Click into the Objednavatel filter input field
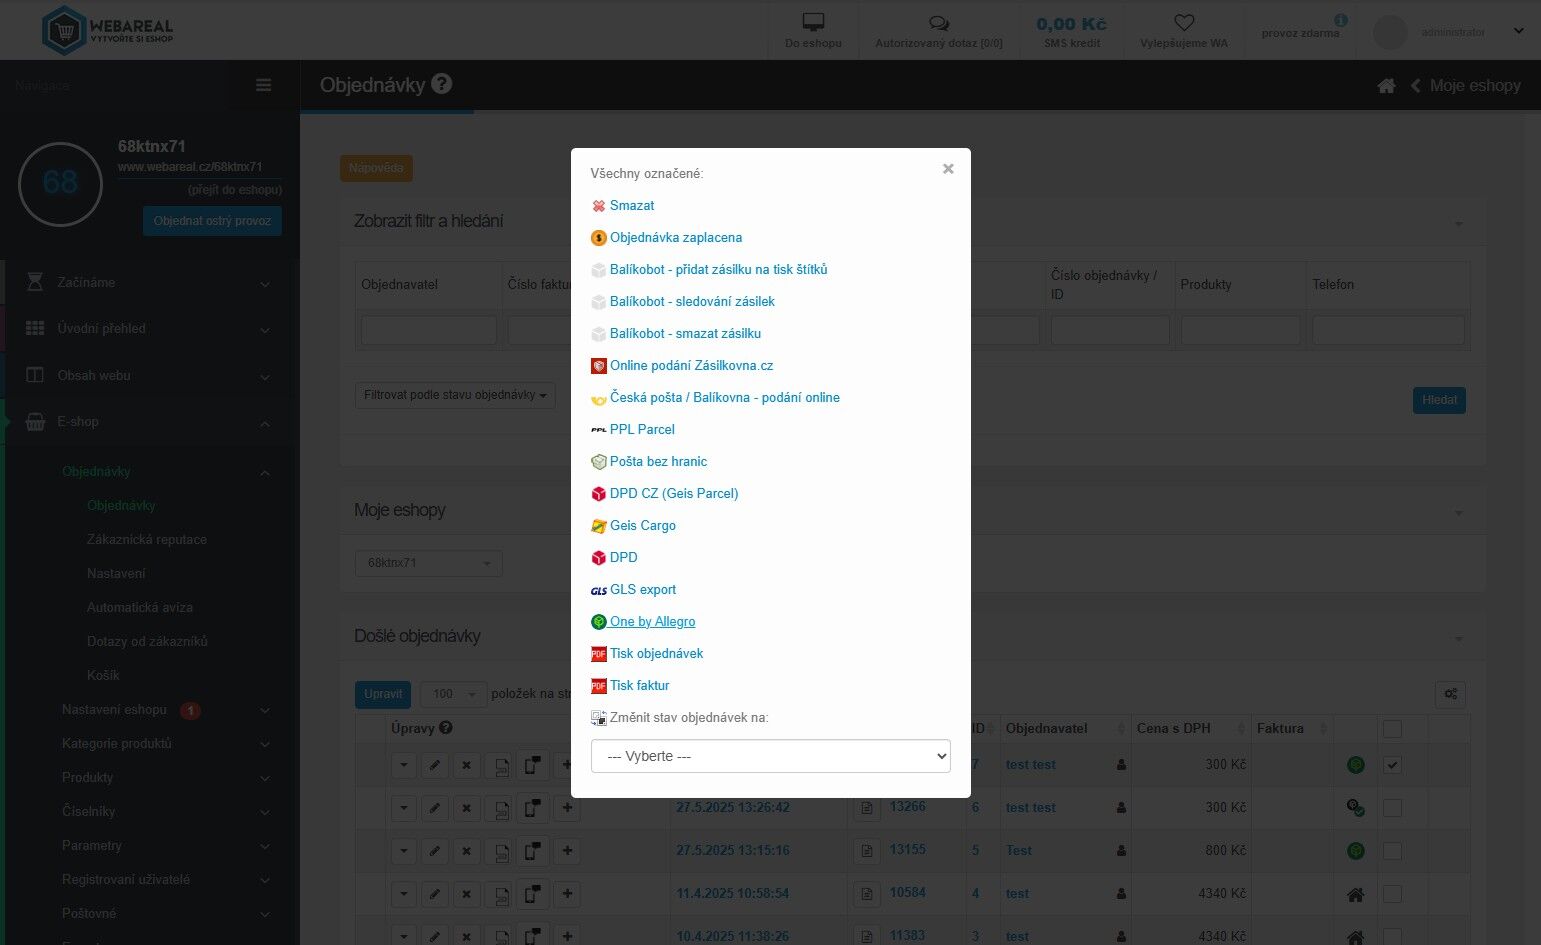Image resolution: width=1541 pixels, height=945 pixels. [429, 330]
